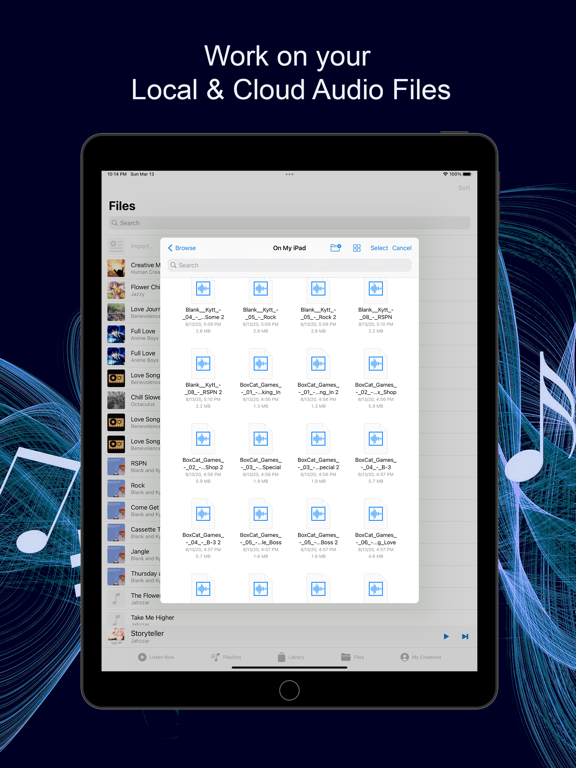Open Storyteller artwork in mini player
Screen dimensions: 576x768
pos(116,636)
